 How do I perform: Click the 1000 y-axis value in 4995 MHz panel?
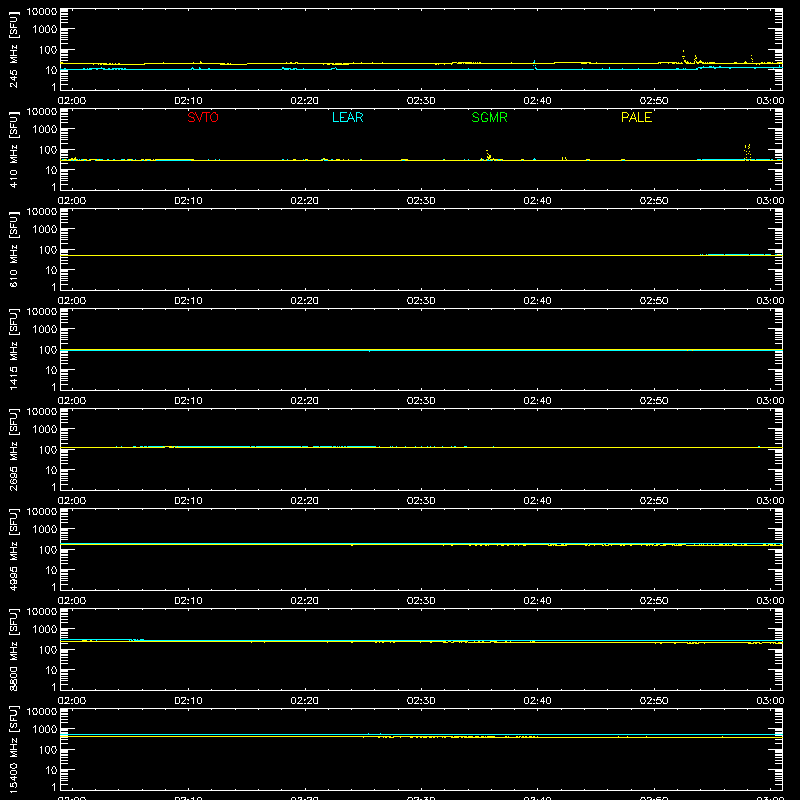pyautogui.click(x=45, y=530)
